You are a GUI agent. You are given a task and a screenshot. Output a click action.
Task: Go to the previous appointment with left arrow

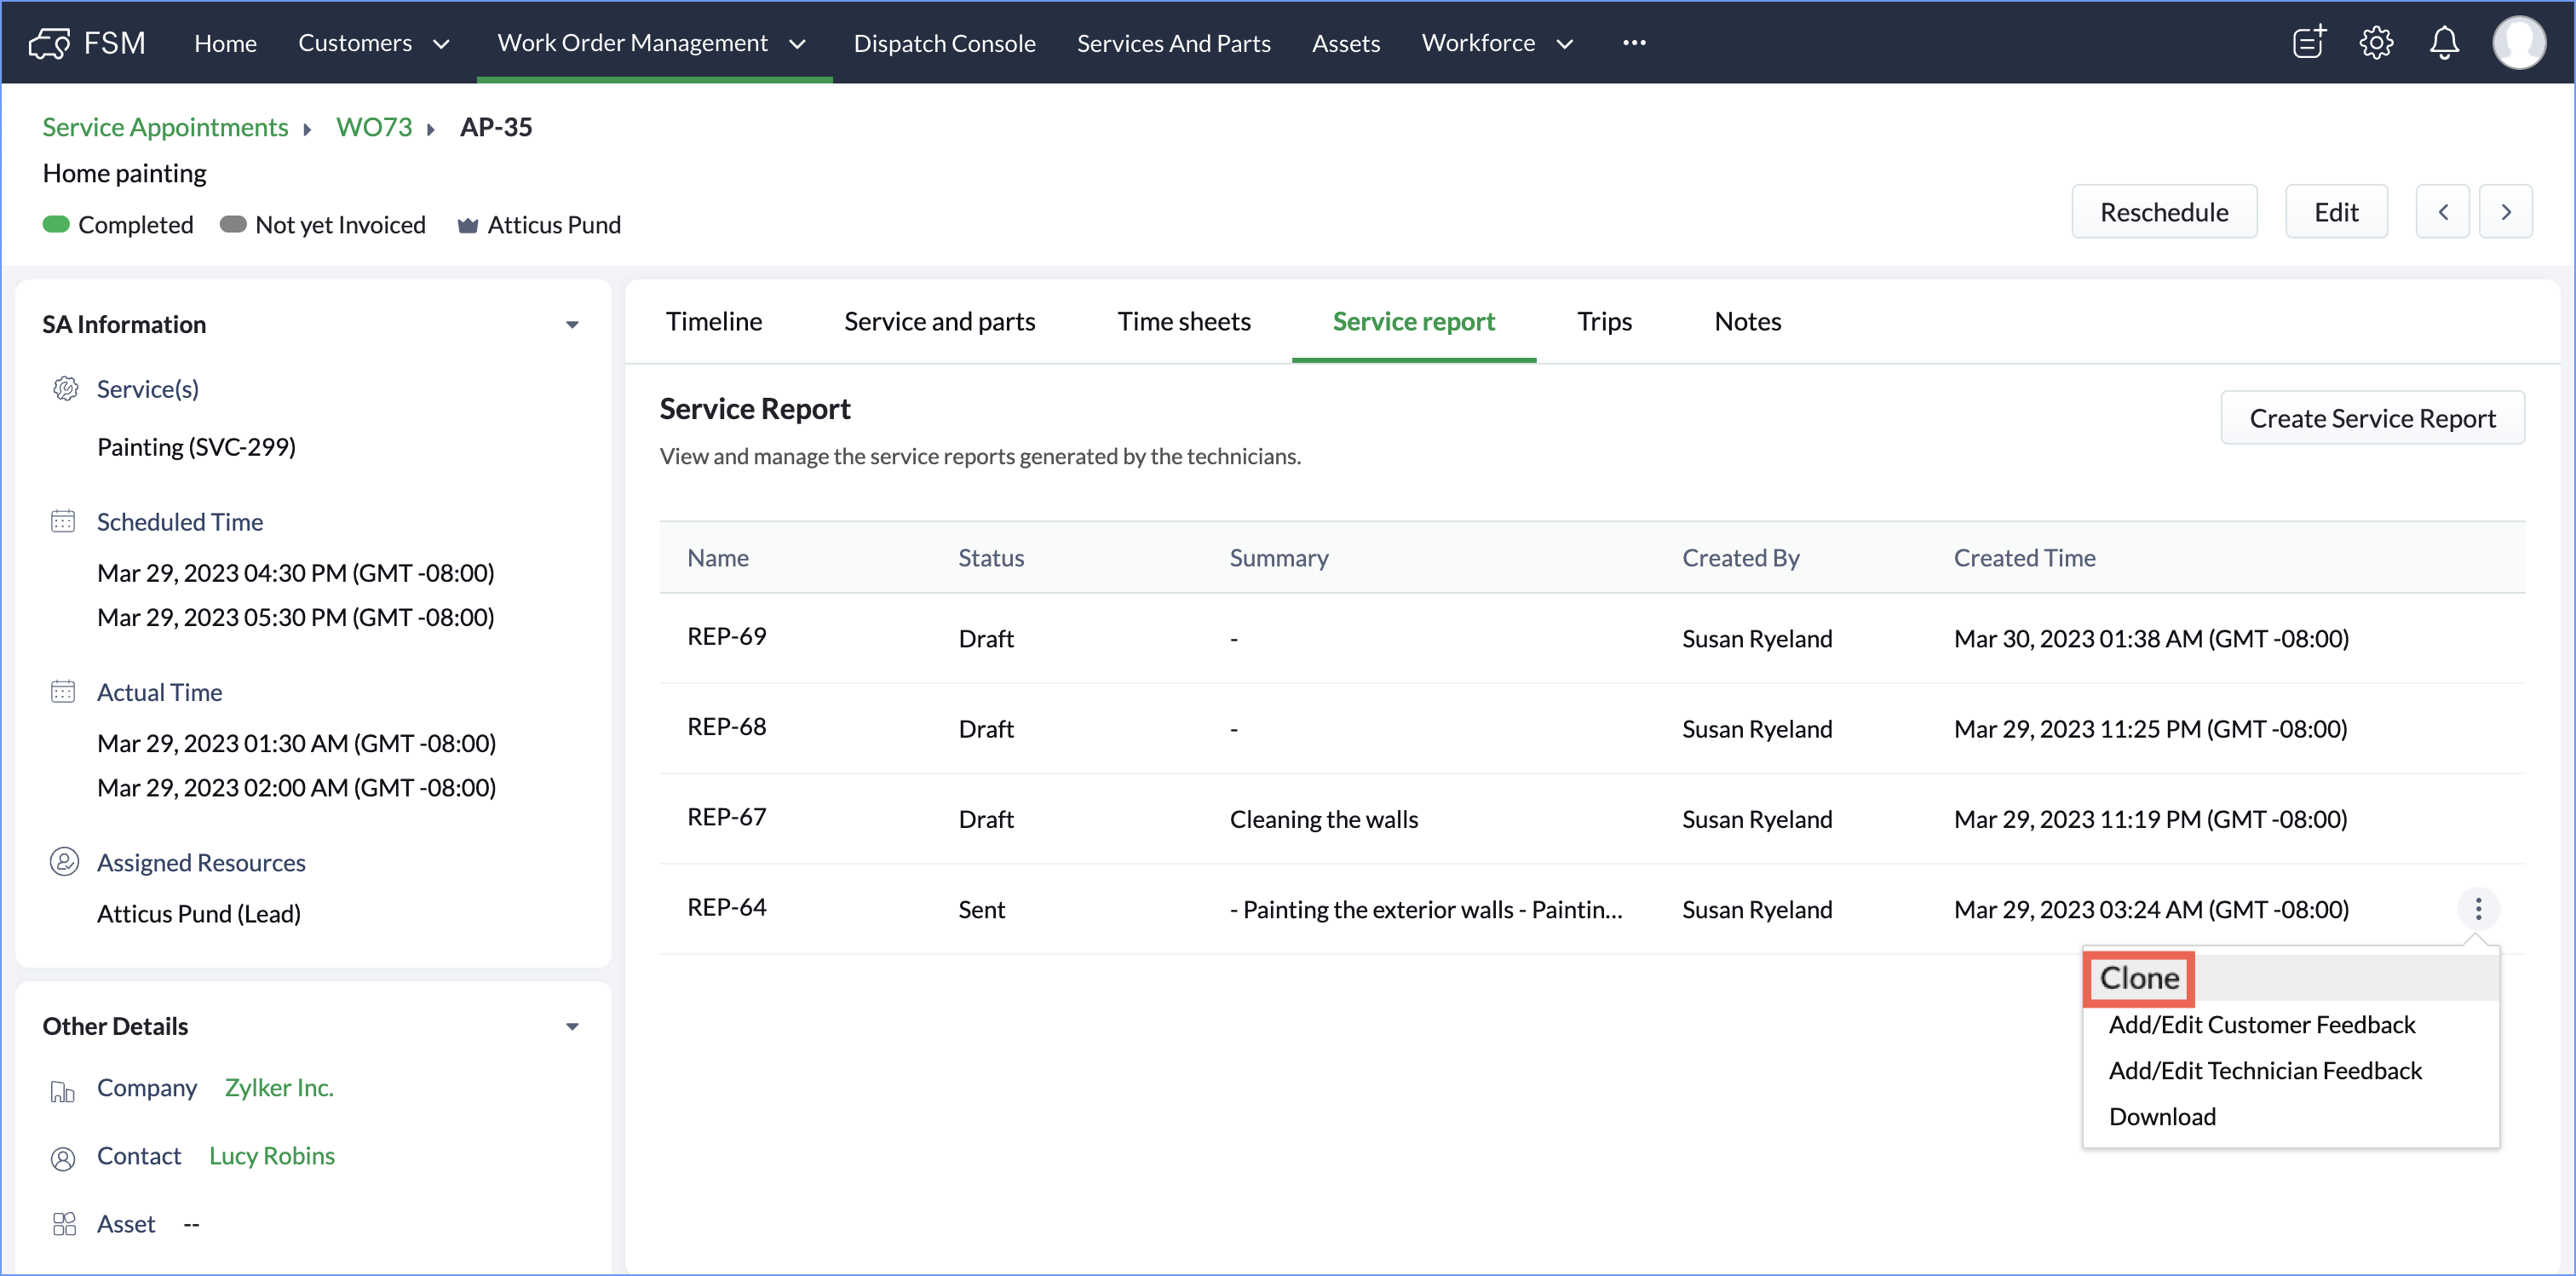click(x=2442, y=212)
